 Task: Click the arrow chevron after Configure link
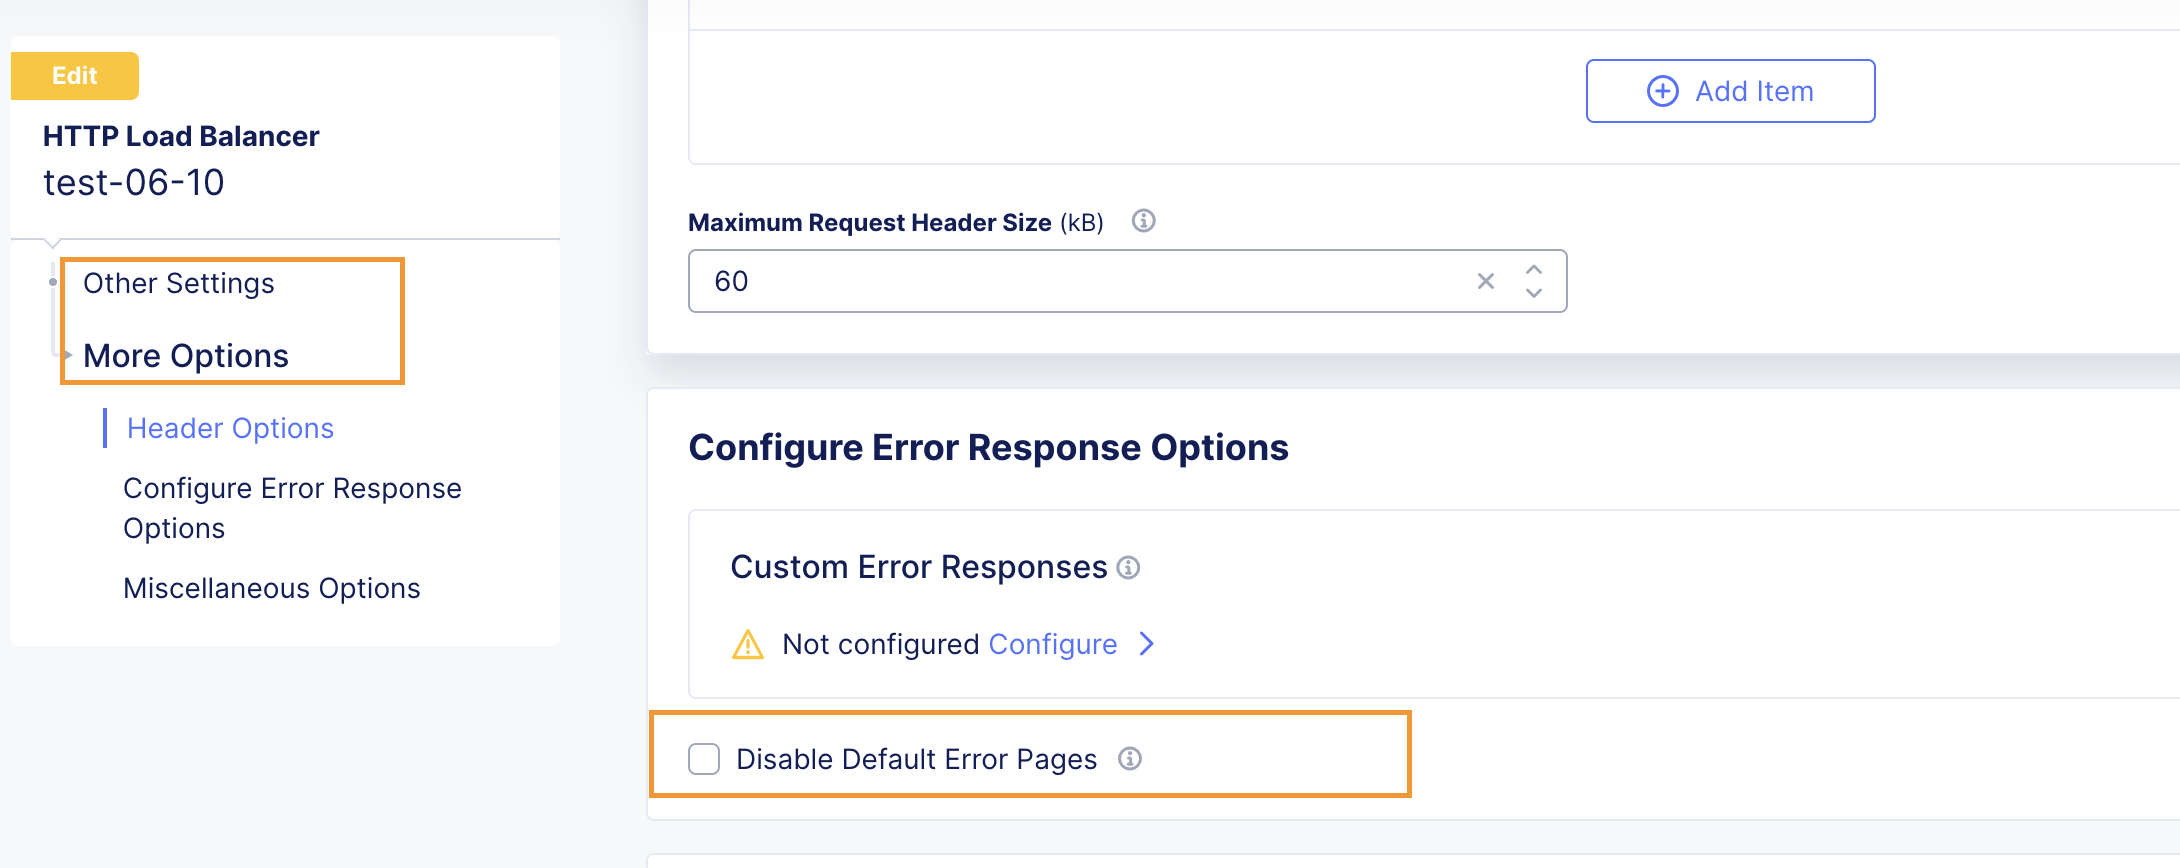click(x=1147, y=644)
